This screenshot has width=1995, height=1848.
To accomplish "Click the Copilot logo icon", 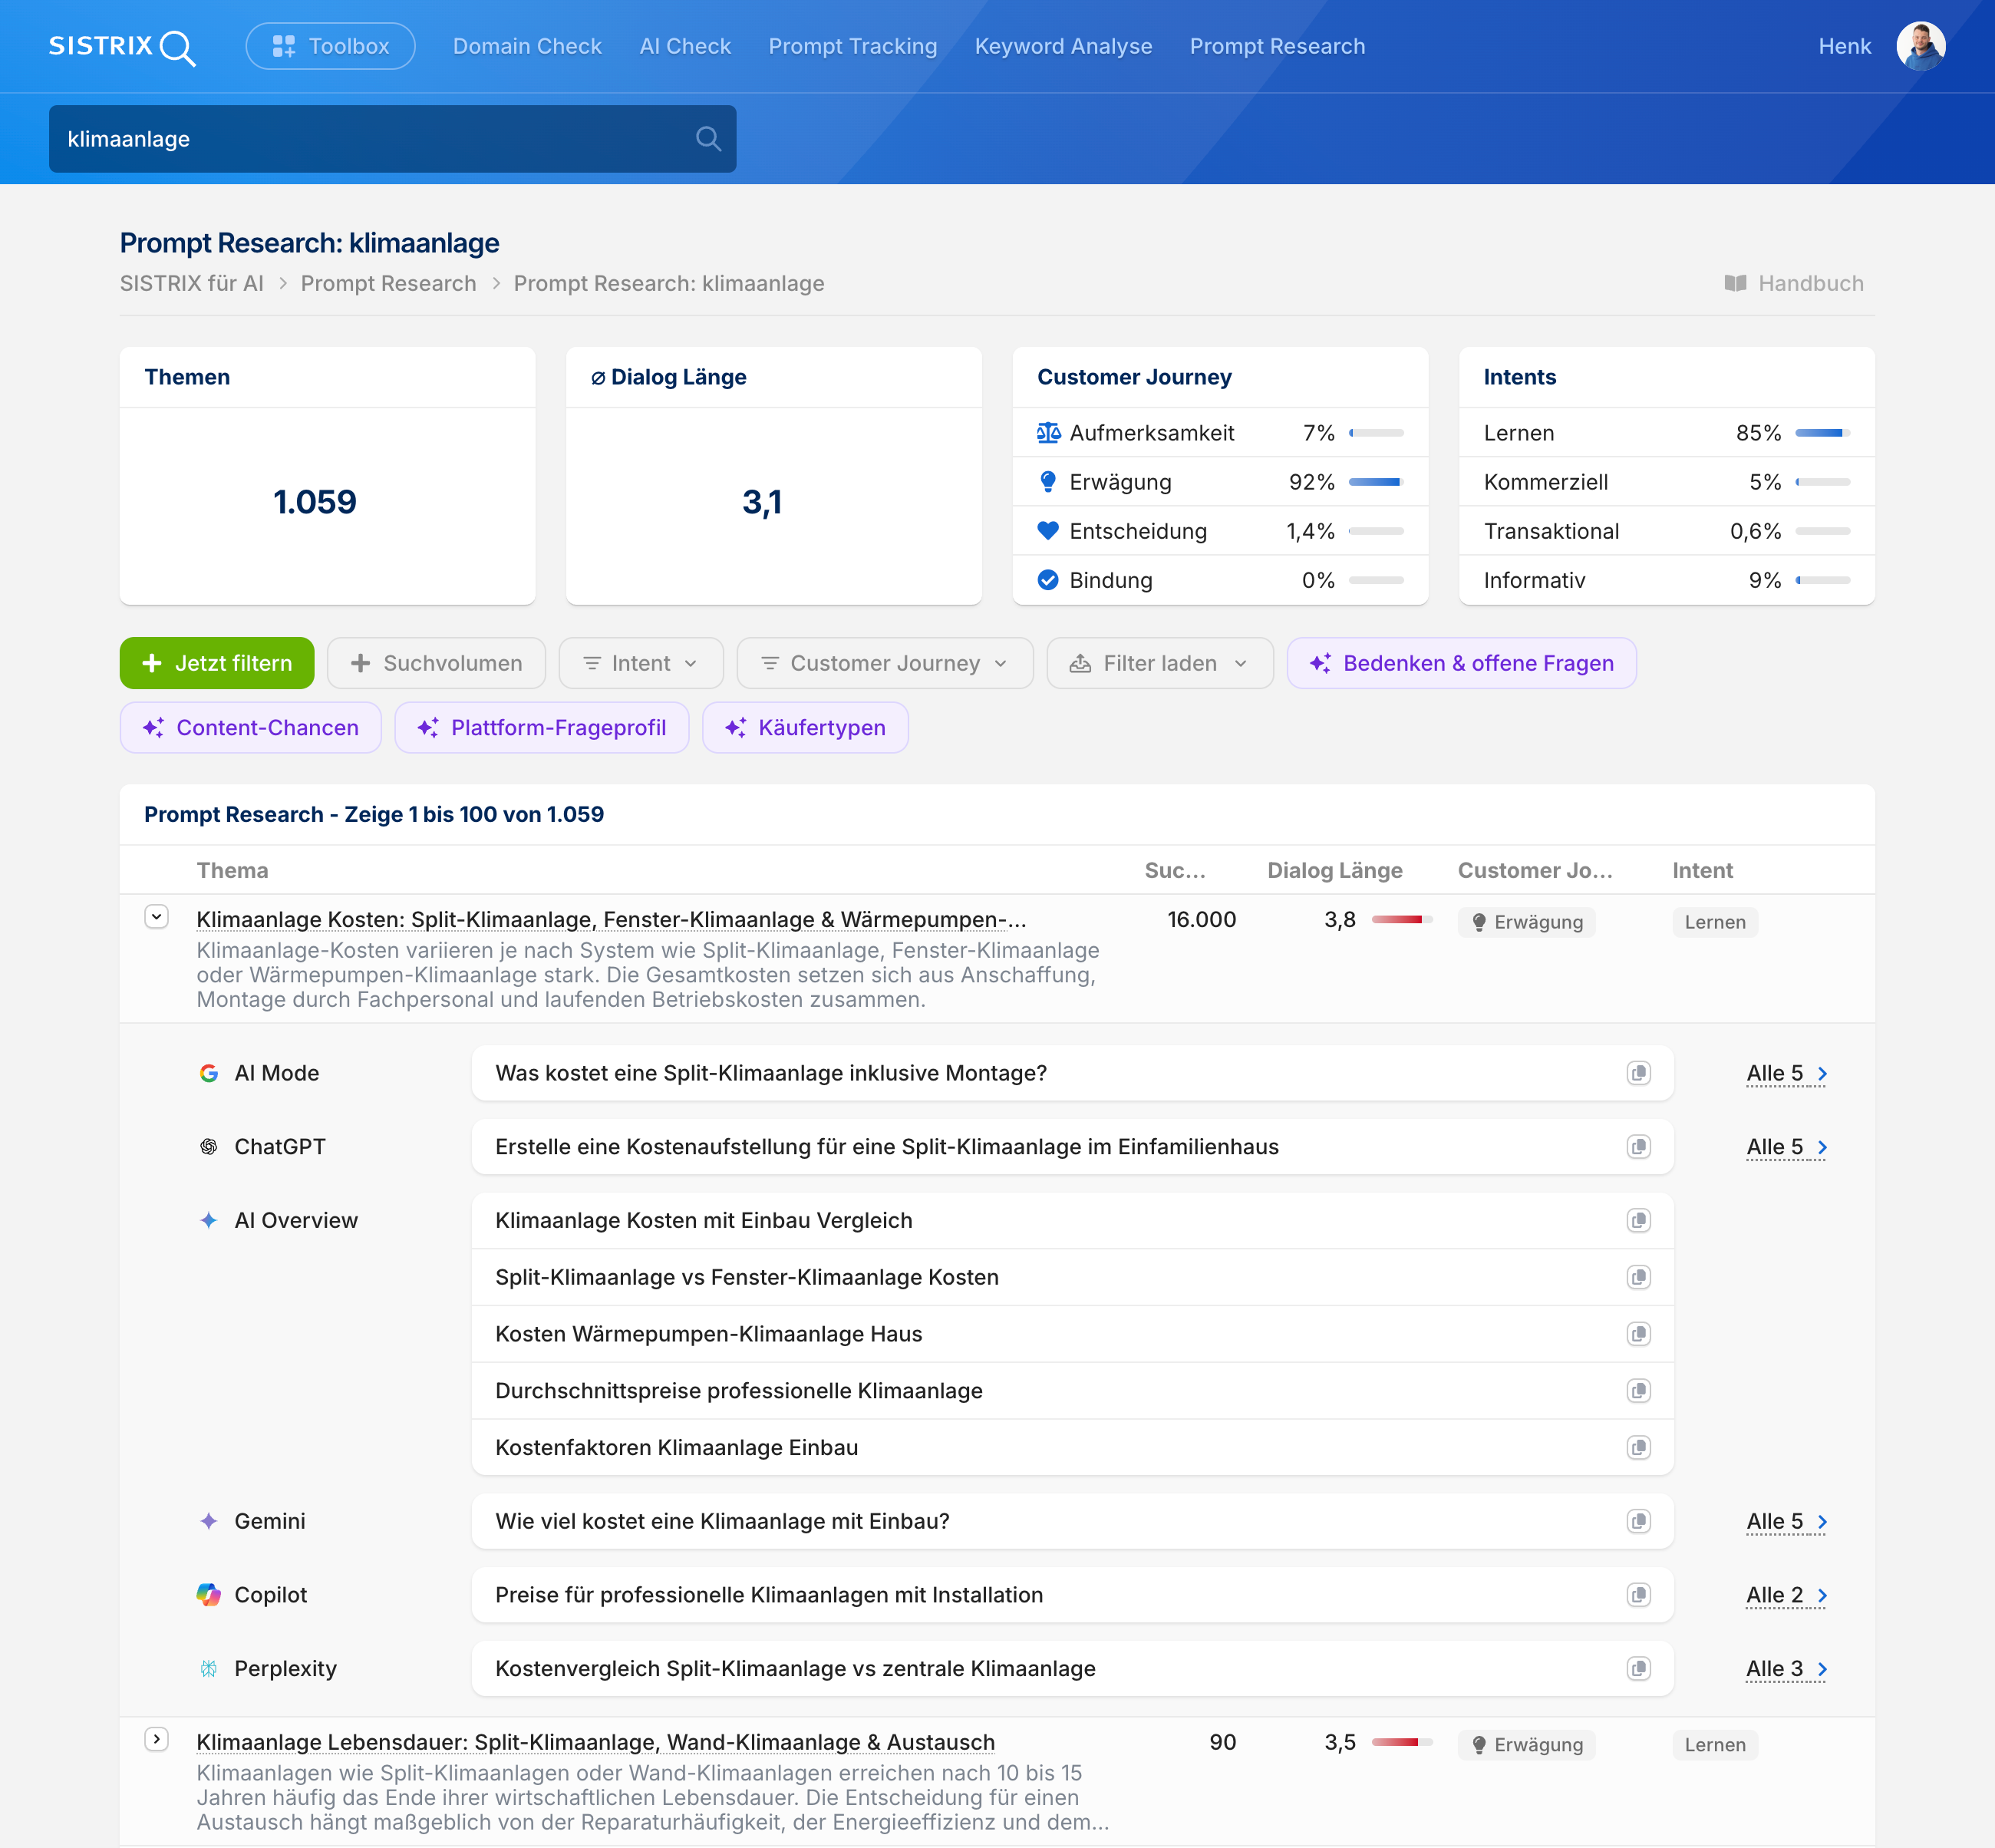I will pyautogui.click(x=209, y=1595).
